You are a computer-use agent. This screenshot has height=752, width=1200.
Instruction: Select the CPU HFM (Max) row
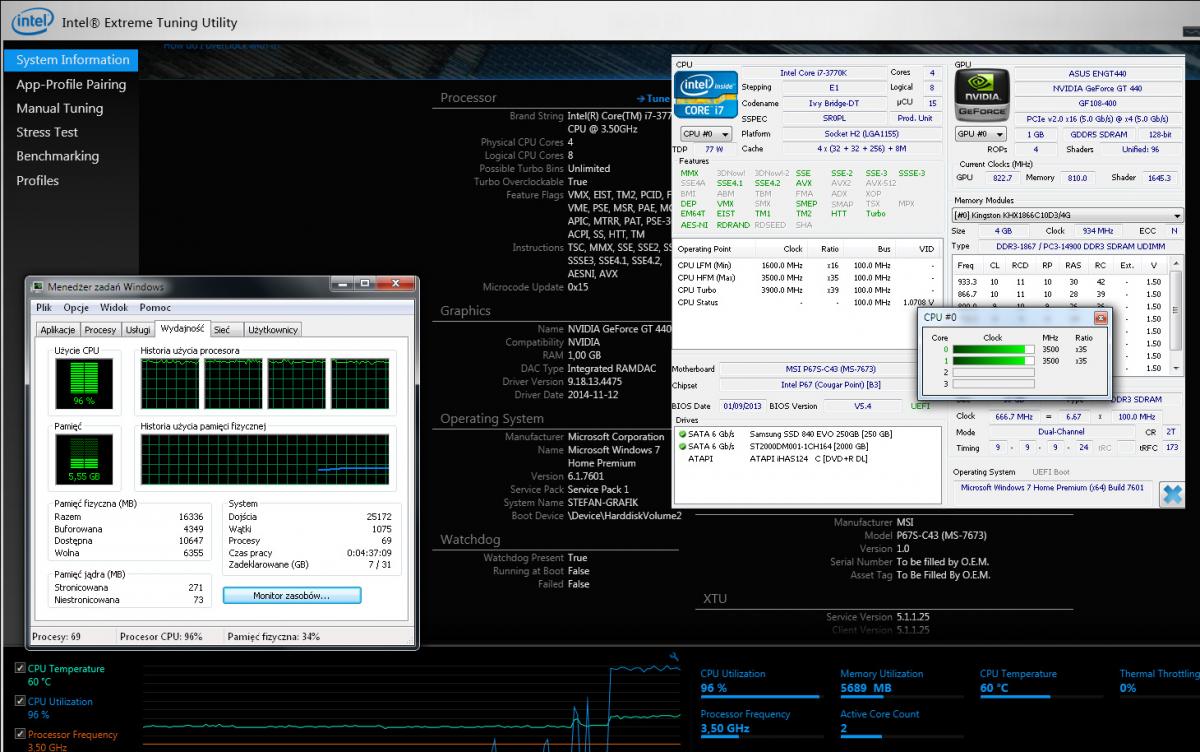pos(808,277)
